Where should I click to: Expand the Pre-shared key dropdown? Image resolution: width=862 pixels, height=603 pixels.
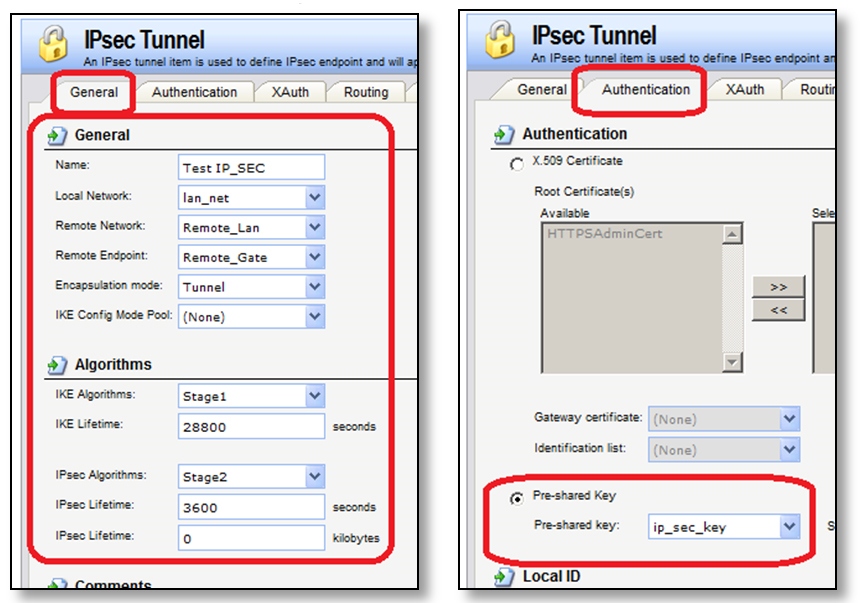pyautogui.click(x=790, y=526)
